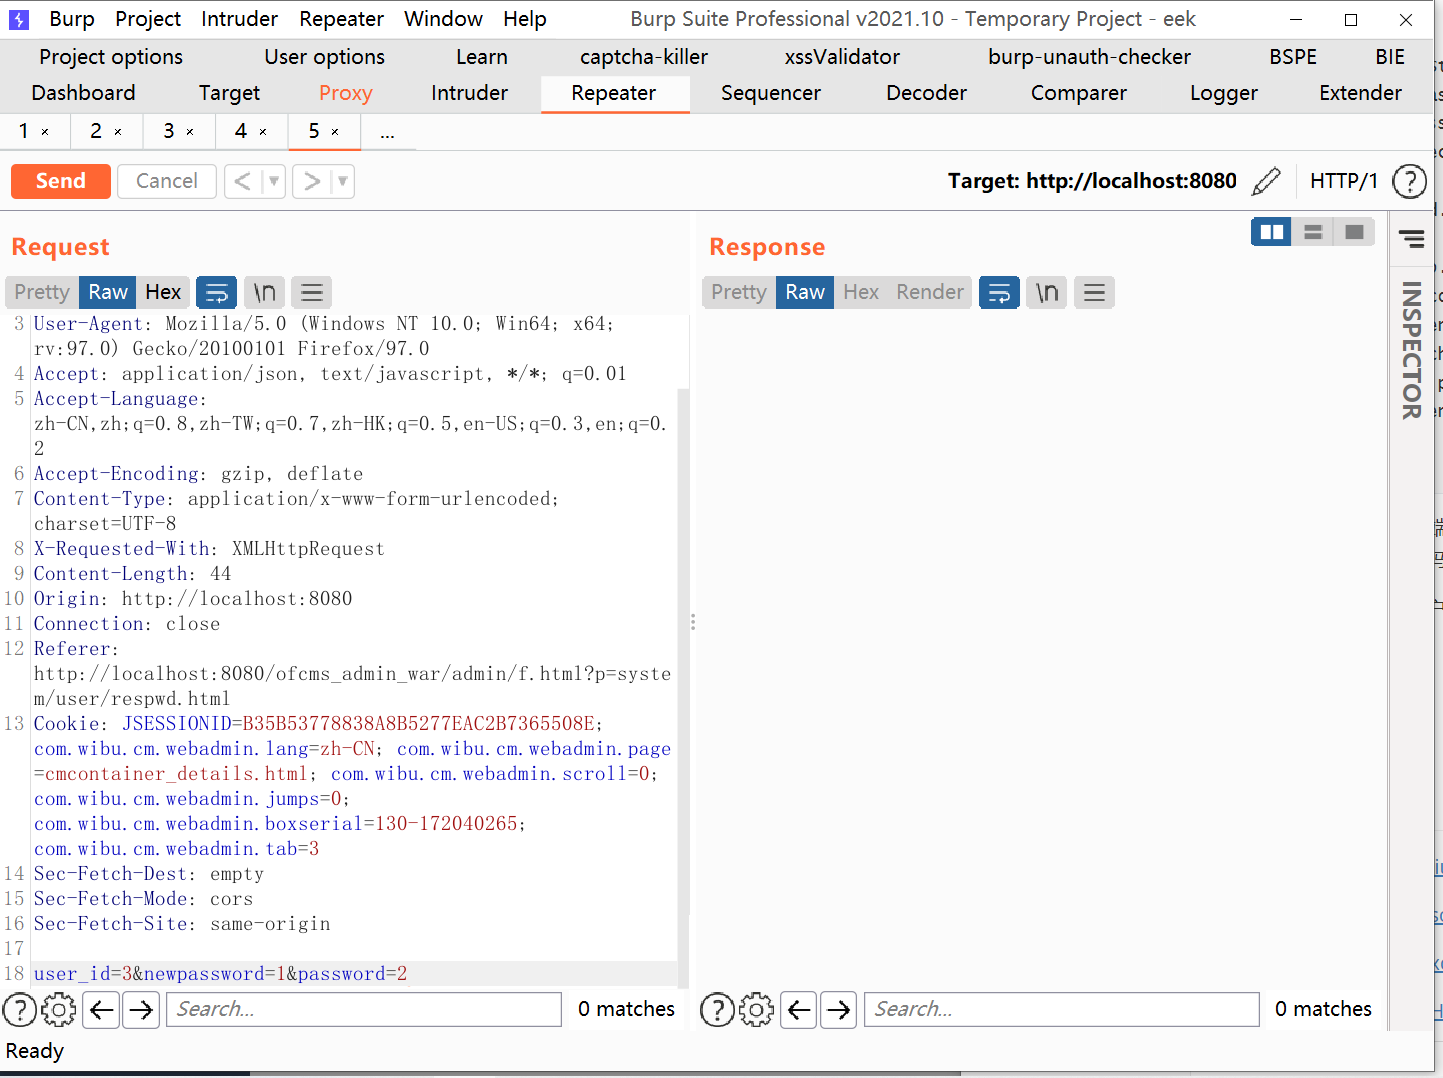Go to next response search match
The image size is (1443, 1078).
(839, 1010)
